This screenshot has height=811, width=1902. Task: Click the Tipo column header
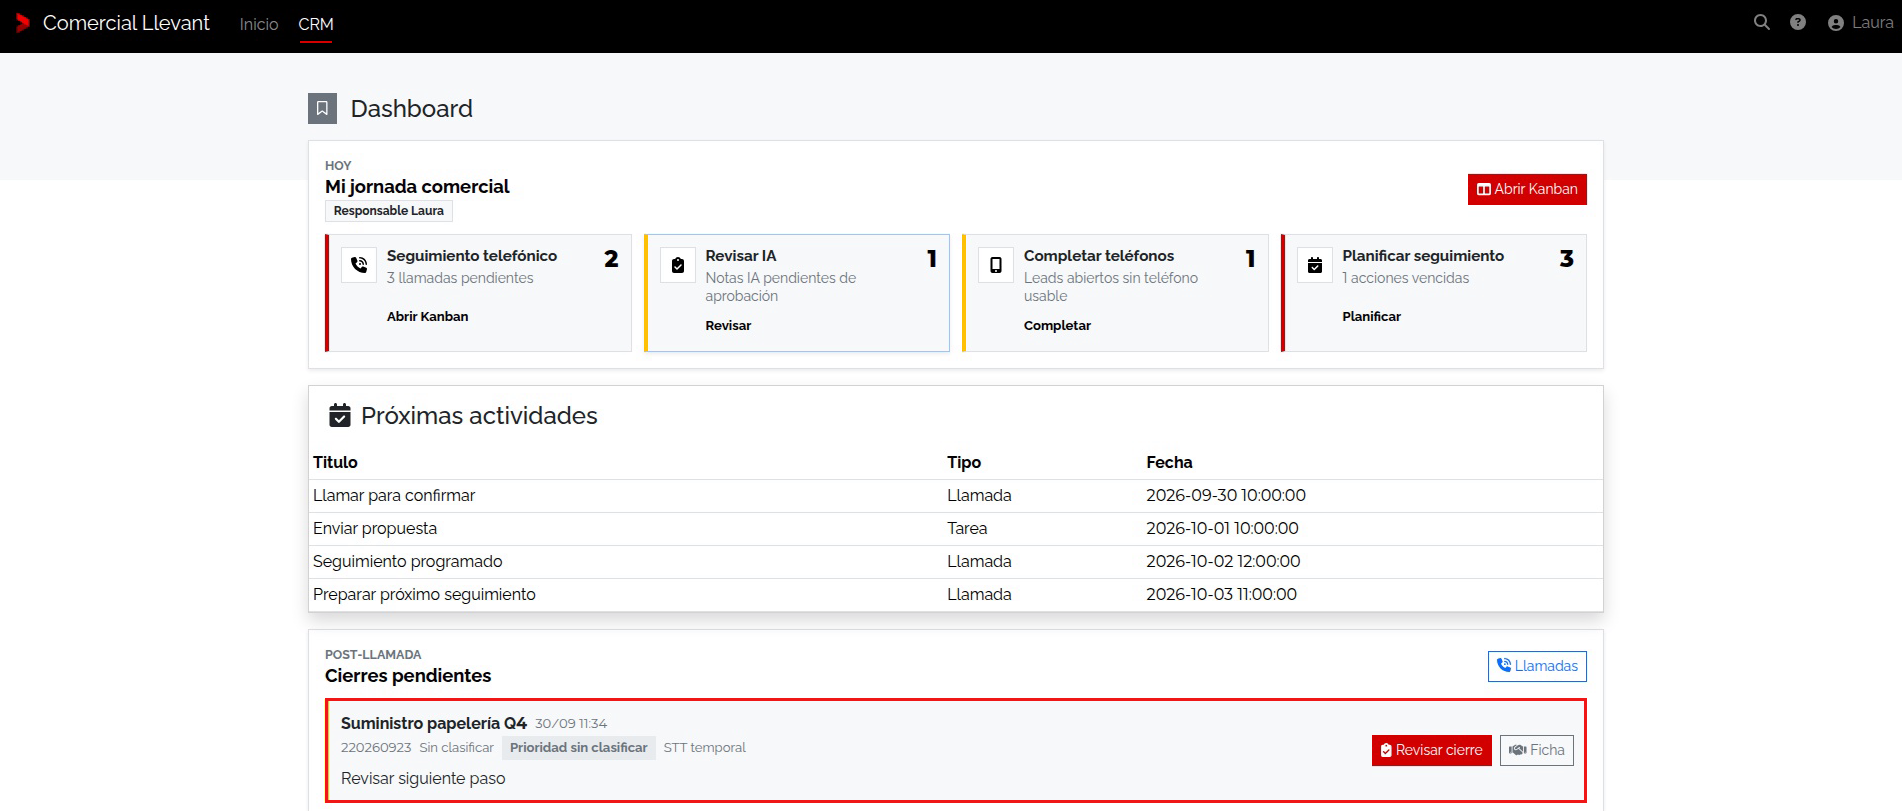tap(964, 462)
